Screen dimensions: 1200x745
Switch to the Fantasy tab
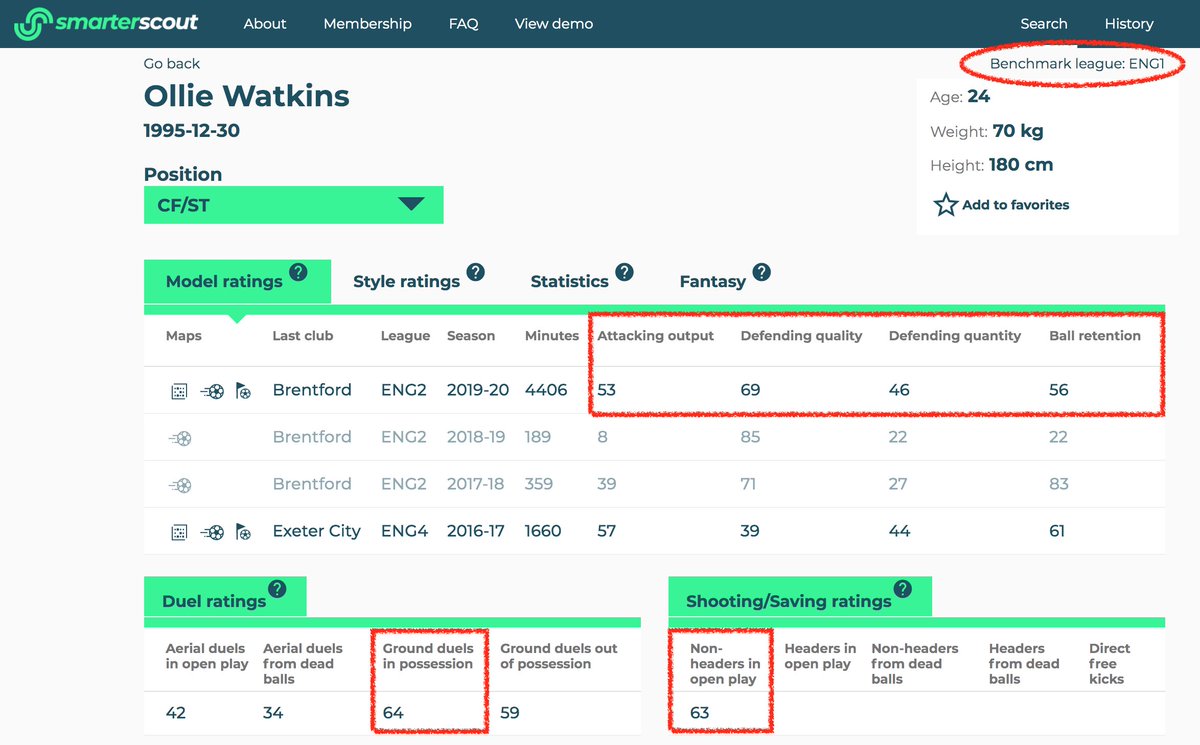712,282
